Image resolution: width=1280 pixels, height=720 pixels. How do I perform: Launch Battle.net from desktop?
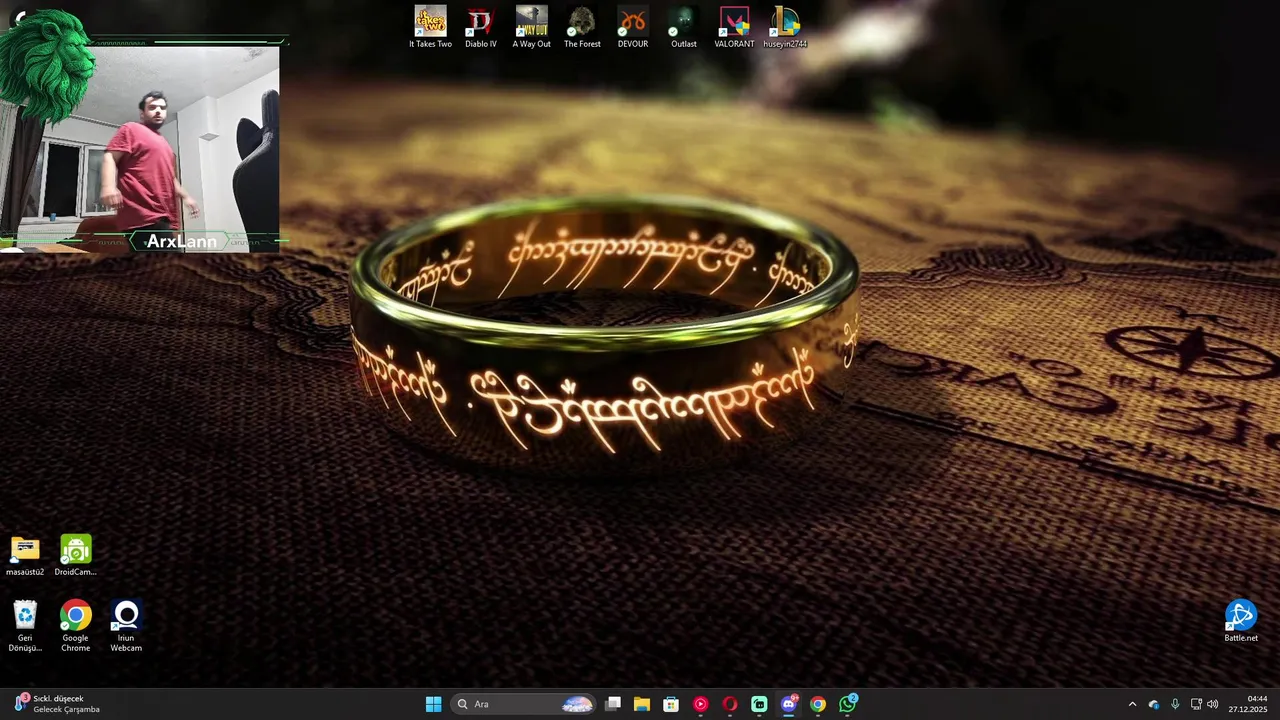click(x=1241, y=621)
